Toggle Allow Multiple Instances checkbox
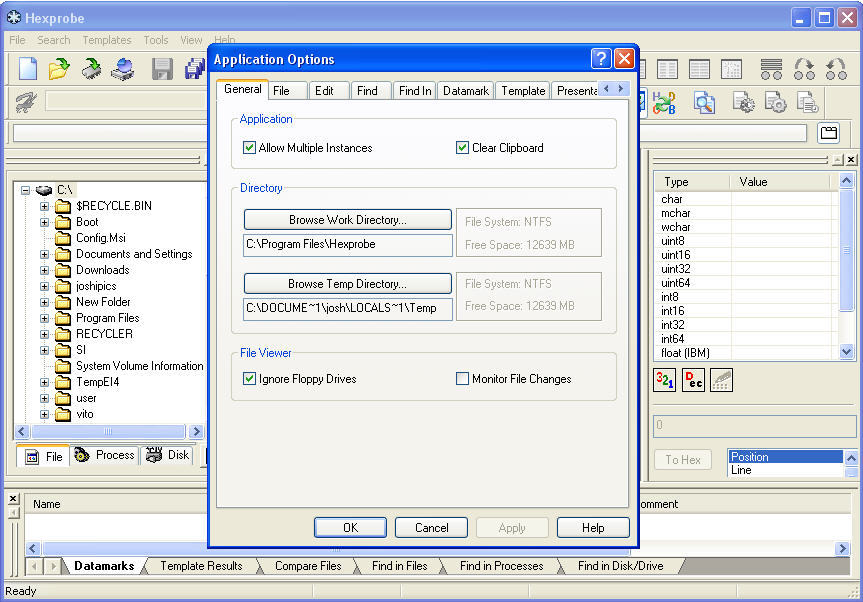Screen dimensions: 863x602 (x=249, y=147)
